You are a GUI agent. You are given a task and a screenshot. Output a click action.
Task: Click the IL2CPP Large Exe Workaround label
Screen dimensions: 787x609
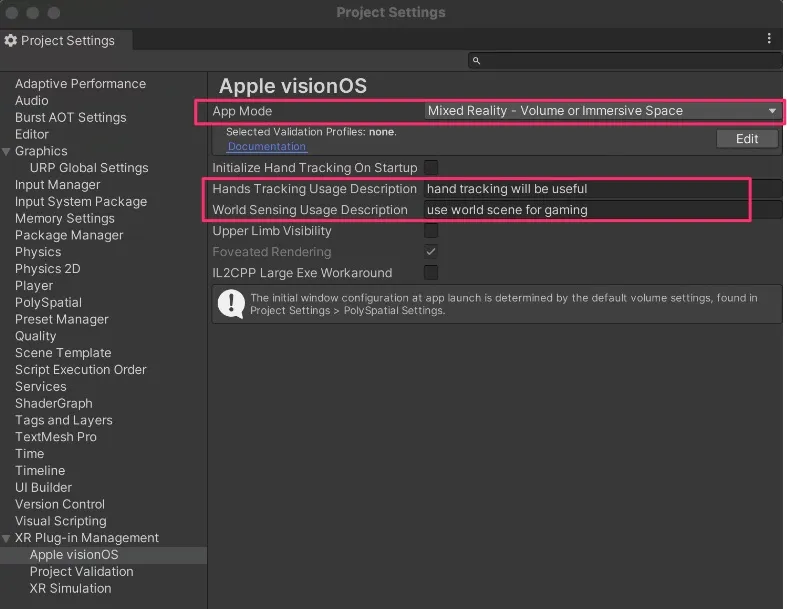[x=302, y=273]
